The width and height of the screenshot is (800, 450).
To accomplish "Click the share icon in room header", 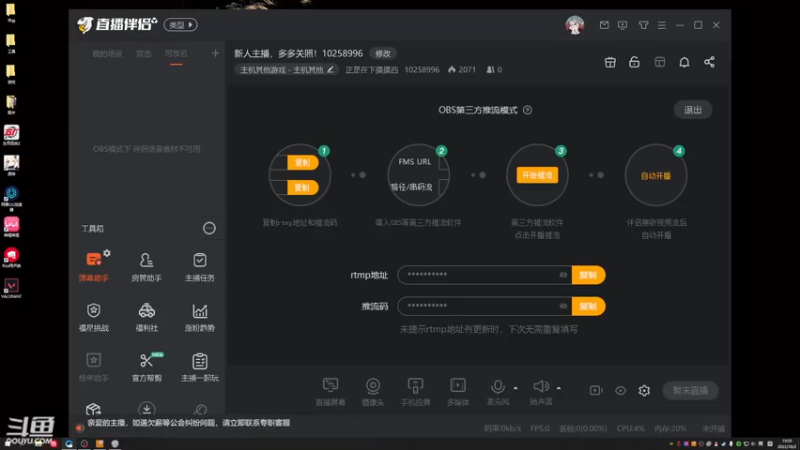I will click(709, 62).
